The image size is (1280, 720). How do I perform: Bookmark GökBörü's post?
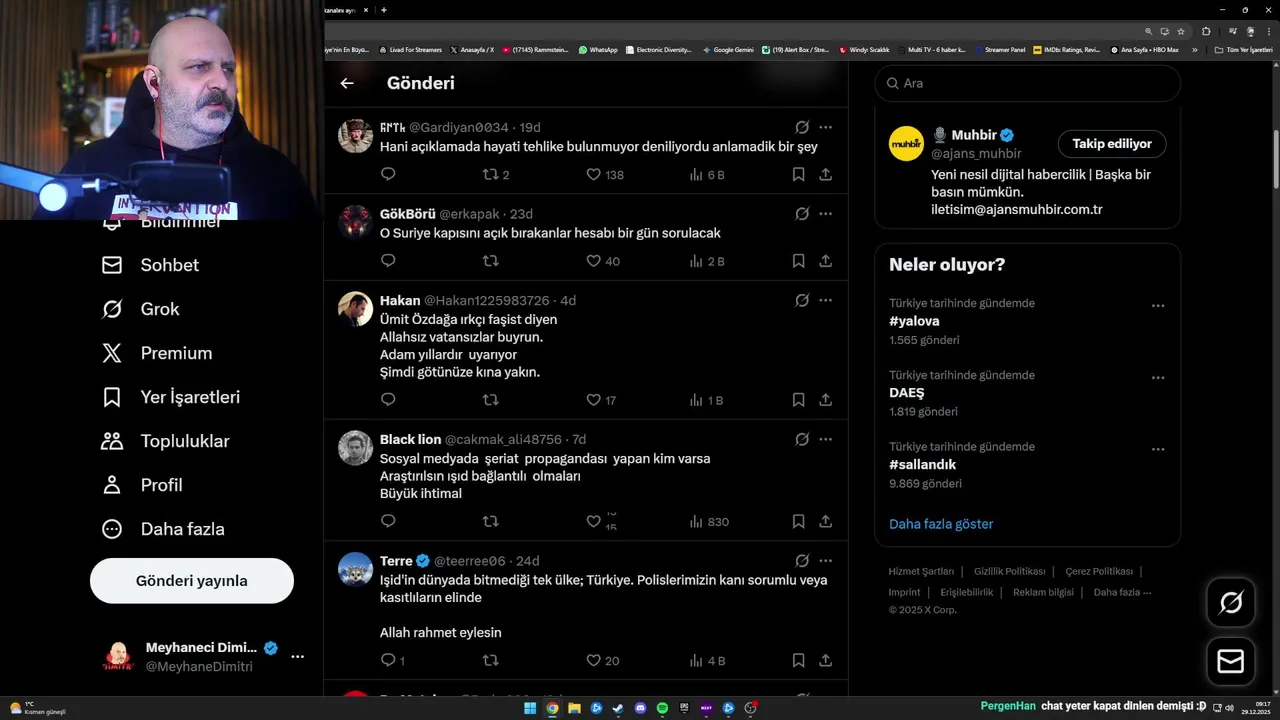click(x=798, y=261)
